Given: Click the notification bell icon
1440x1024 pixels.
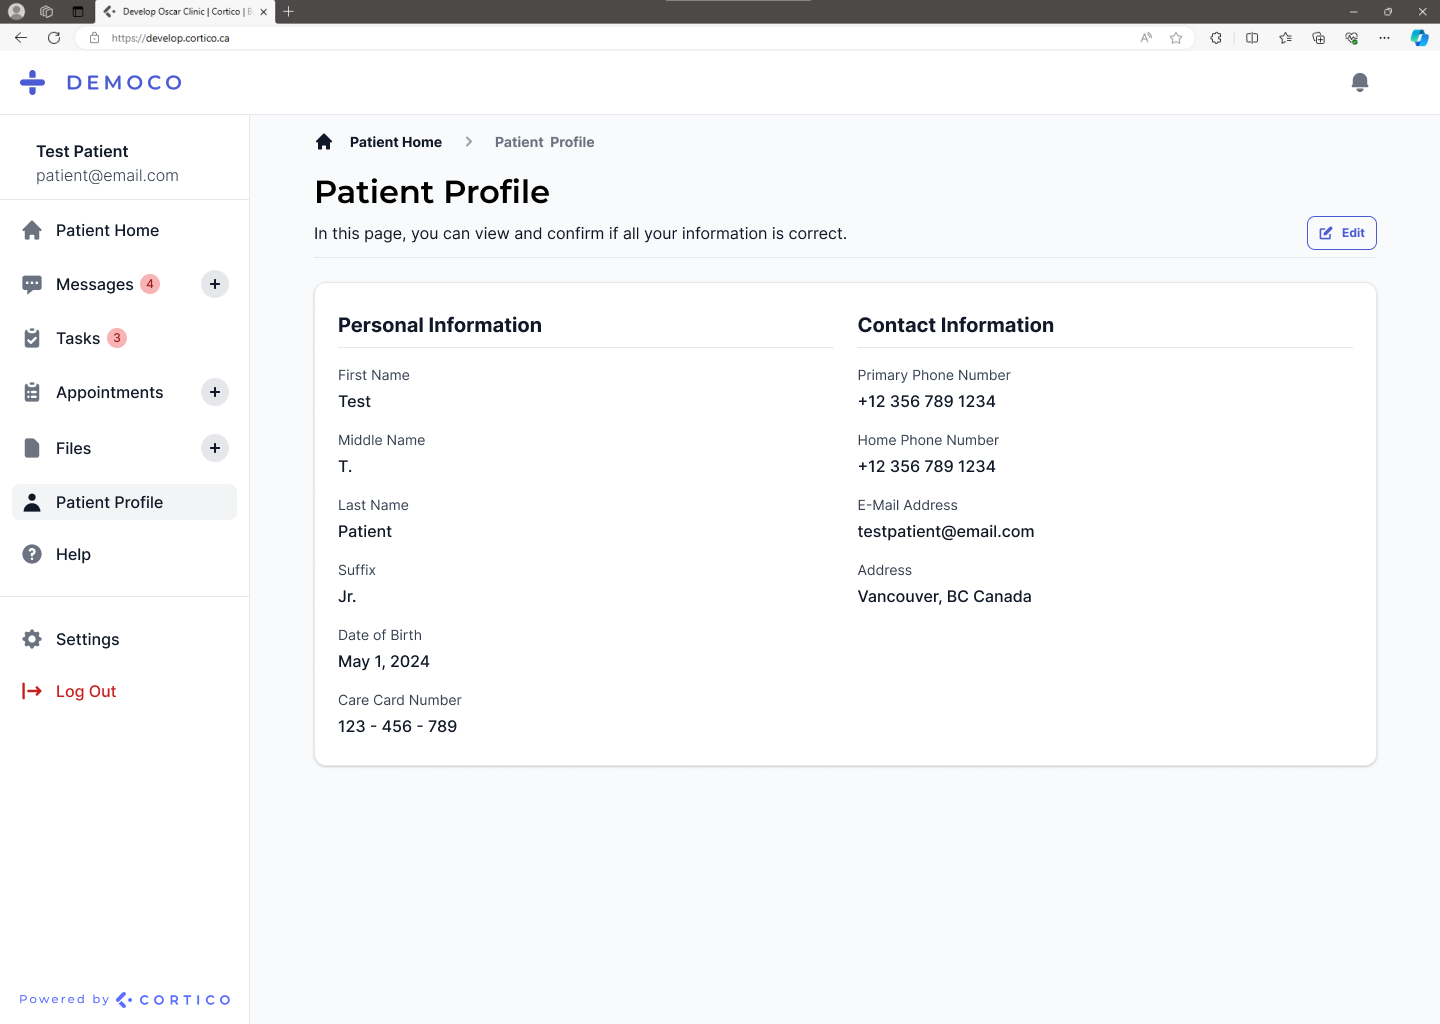Looking at the screenshot, I should click(x=1359, y=82).
